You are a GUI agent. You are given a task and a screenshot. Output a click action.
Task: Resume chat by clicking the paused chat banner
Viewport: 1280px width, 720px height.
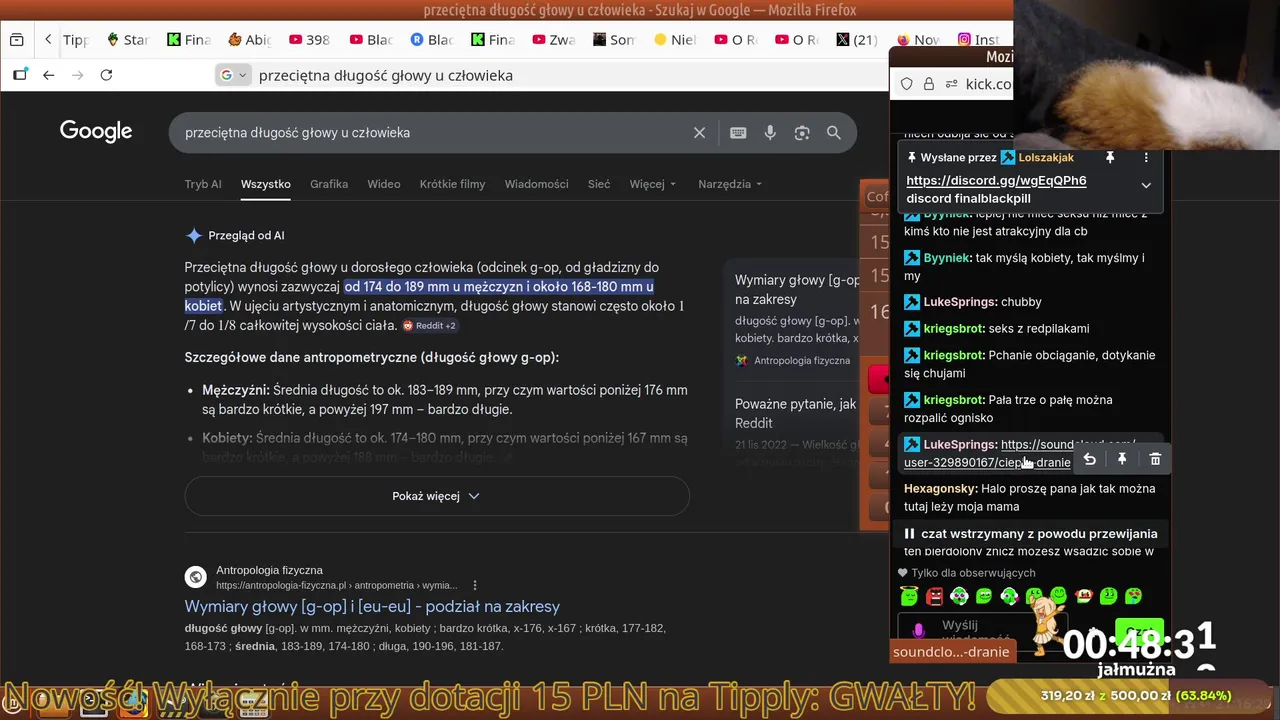1030,534
